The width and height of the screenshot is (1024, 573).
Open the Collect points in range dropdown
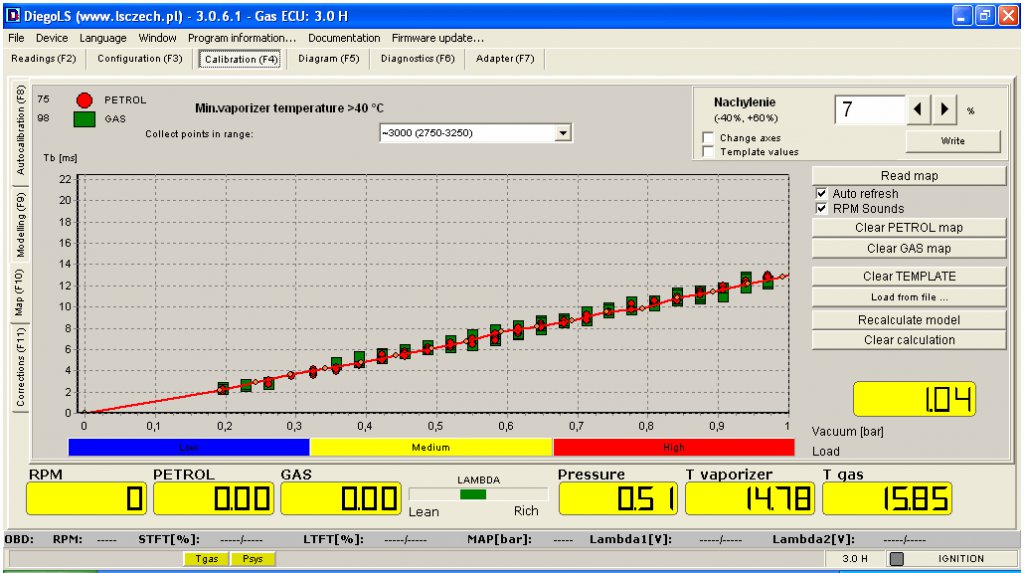562,133
